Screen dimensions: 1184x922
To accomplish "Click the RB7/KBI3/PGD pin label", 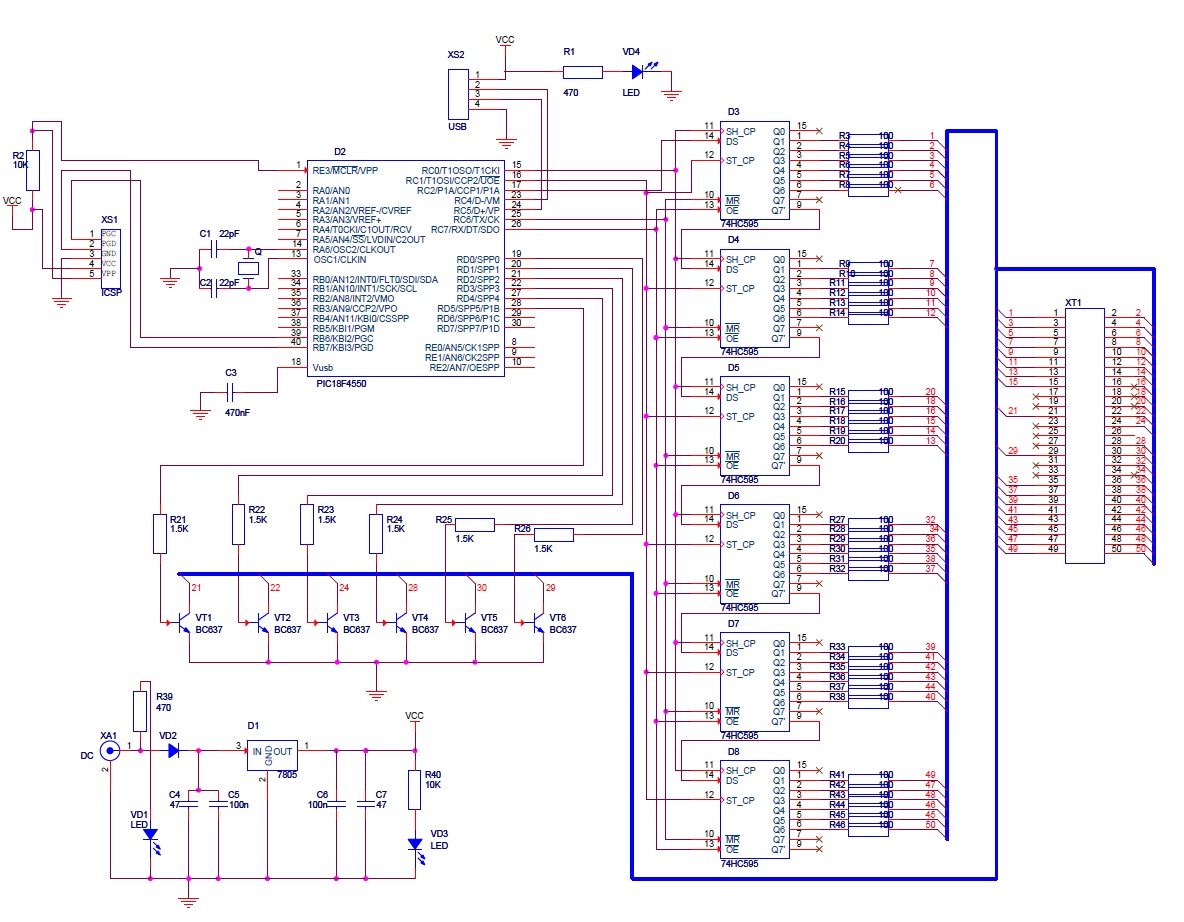I will pos(343,347).
